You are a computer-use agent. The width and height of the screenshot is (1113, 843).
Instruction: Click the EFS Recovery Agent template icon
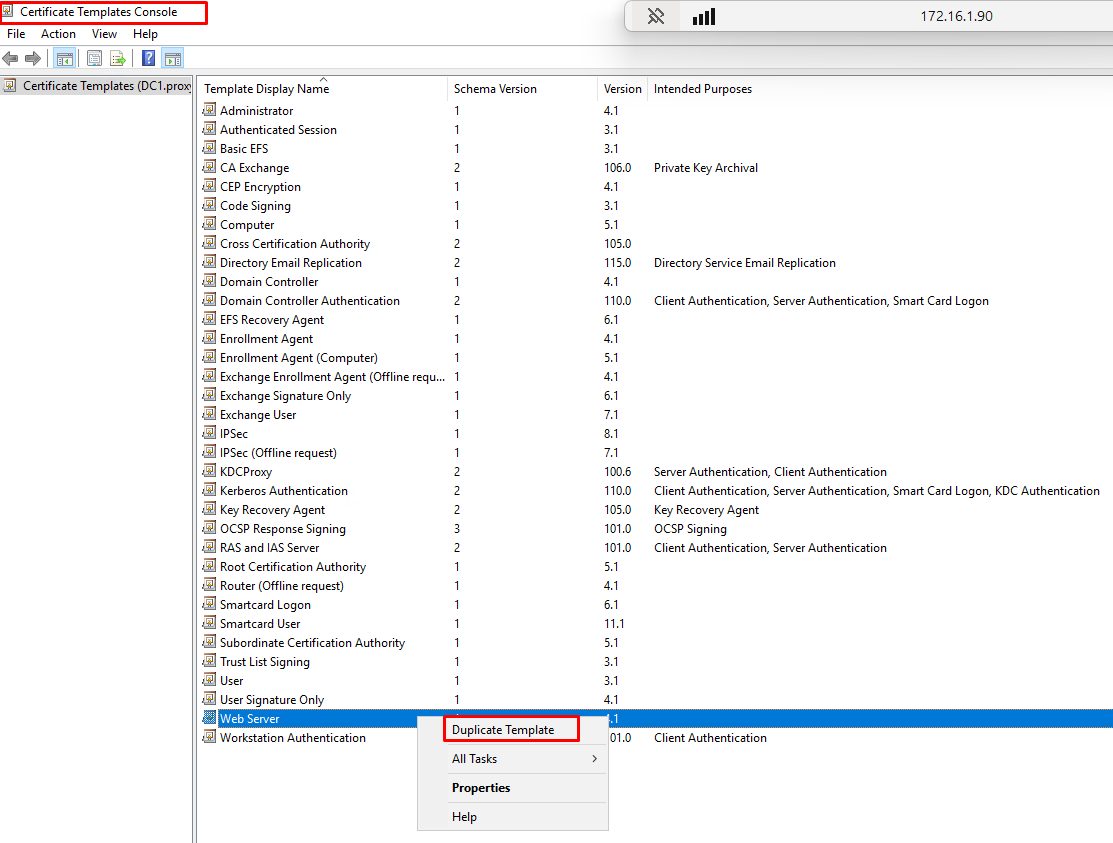209,319
